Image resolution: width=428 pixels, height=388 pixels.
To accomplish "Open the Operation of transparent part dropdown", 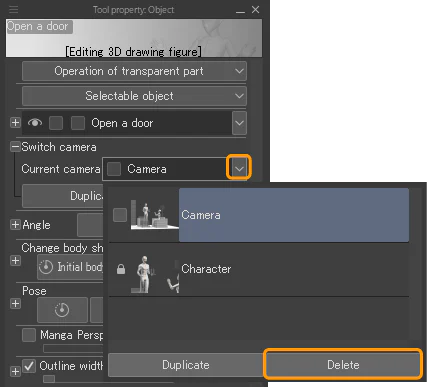I will [134, 71].
